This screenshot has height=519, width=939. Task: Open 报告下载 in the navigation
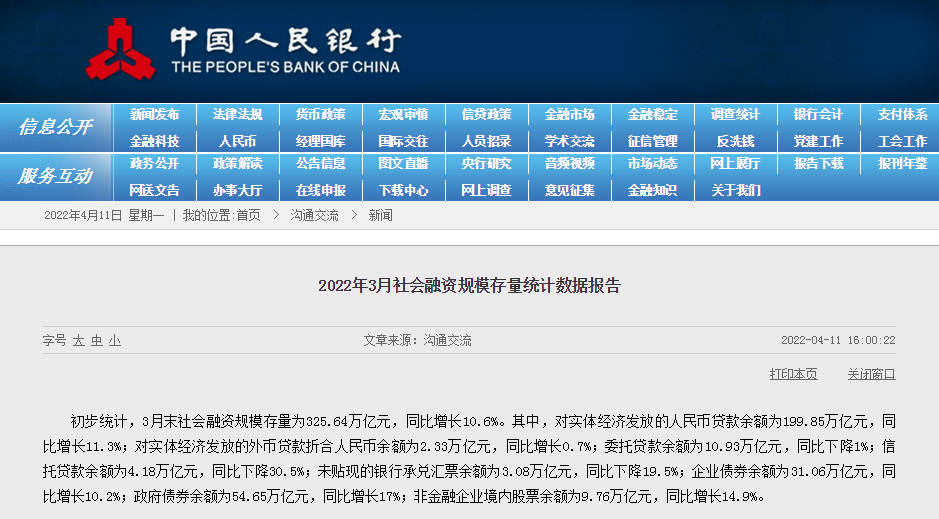click(x=818, y=164)
